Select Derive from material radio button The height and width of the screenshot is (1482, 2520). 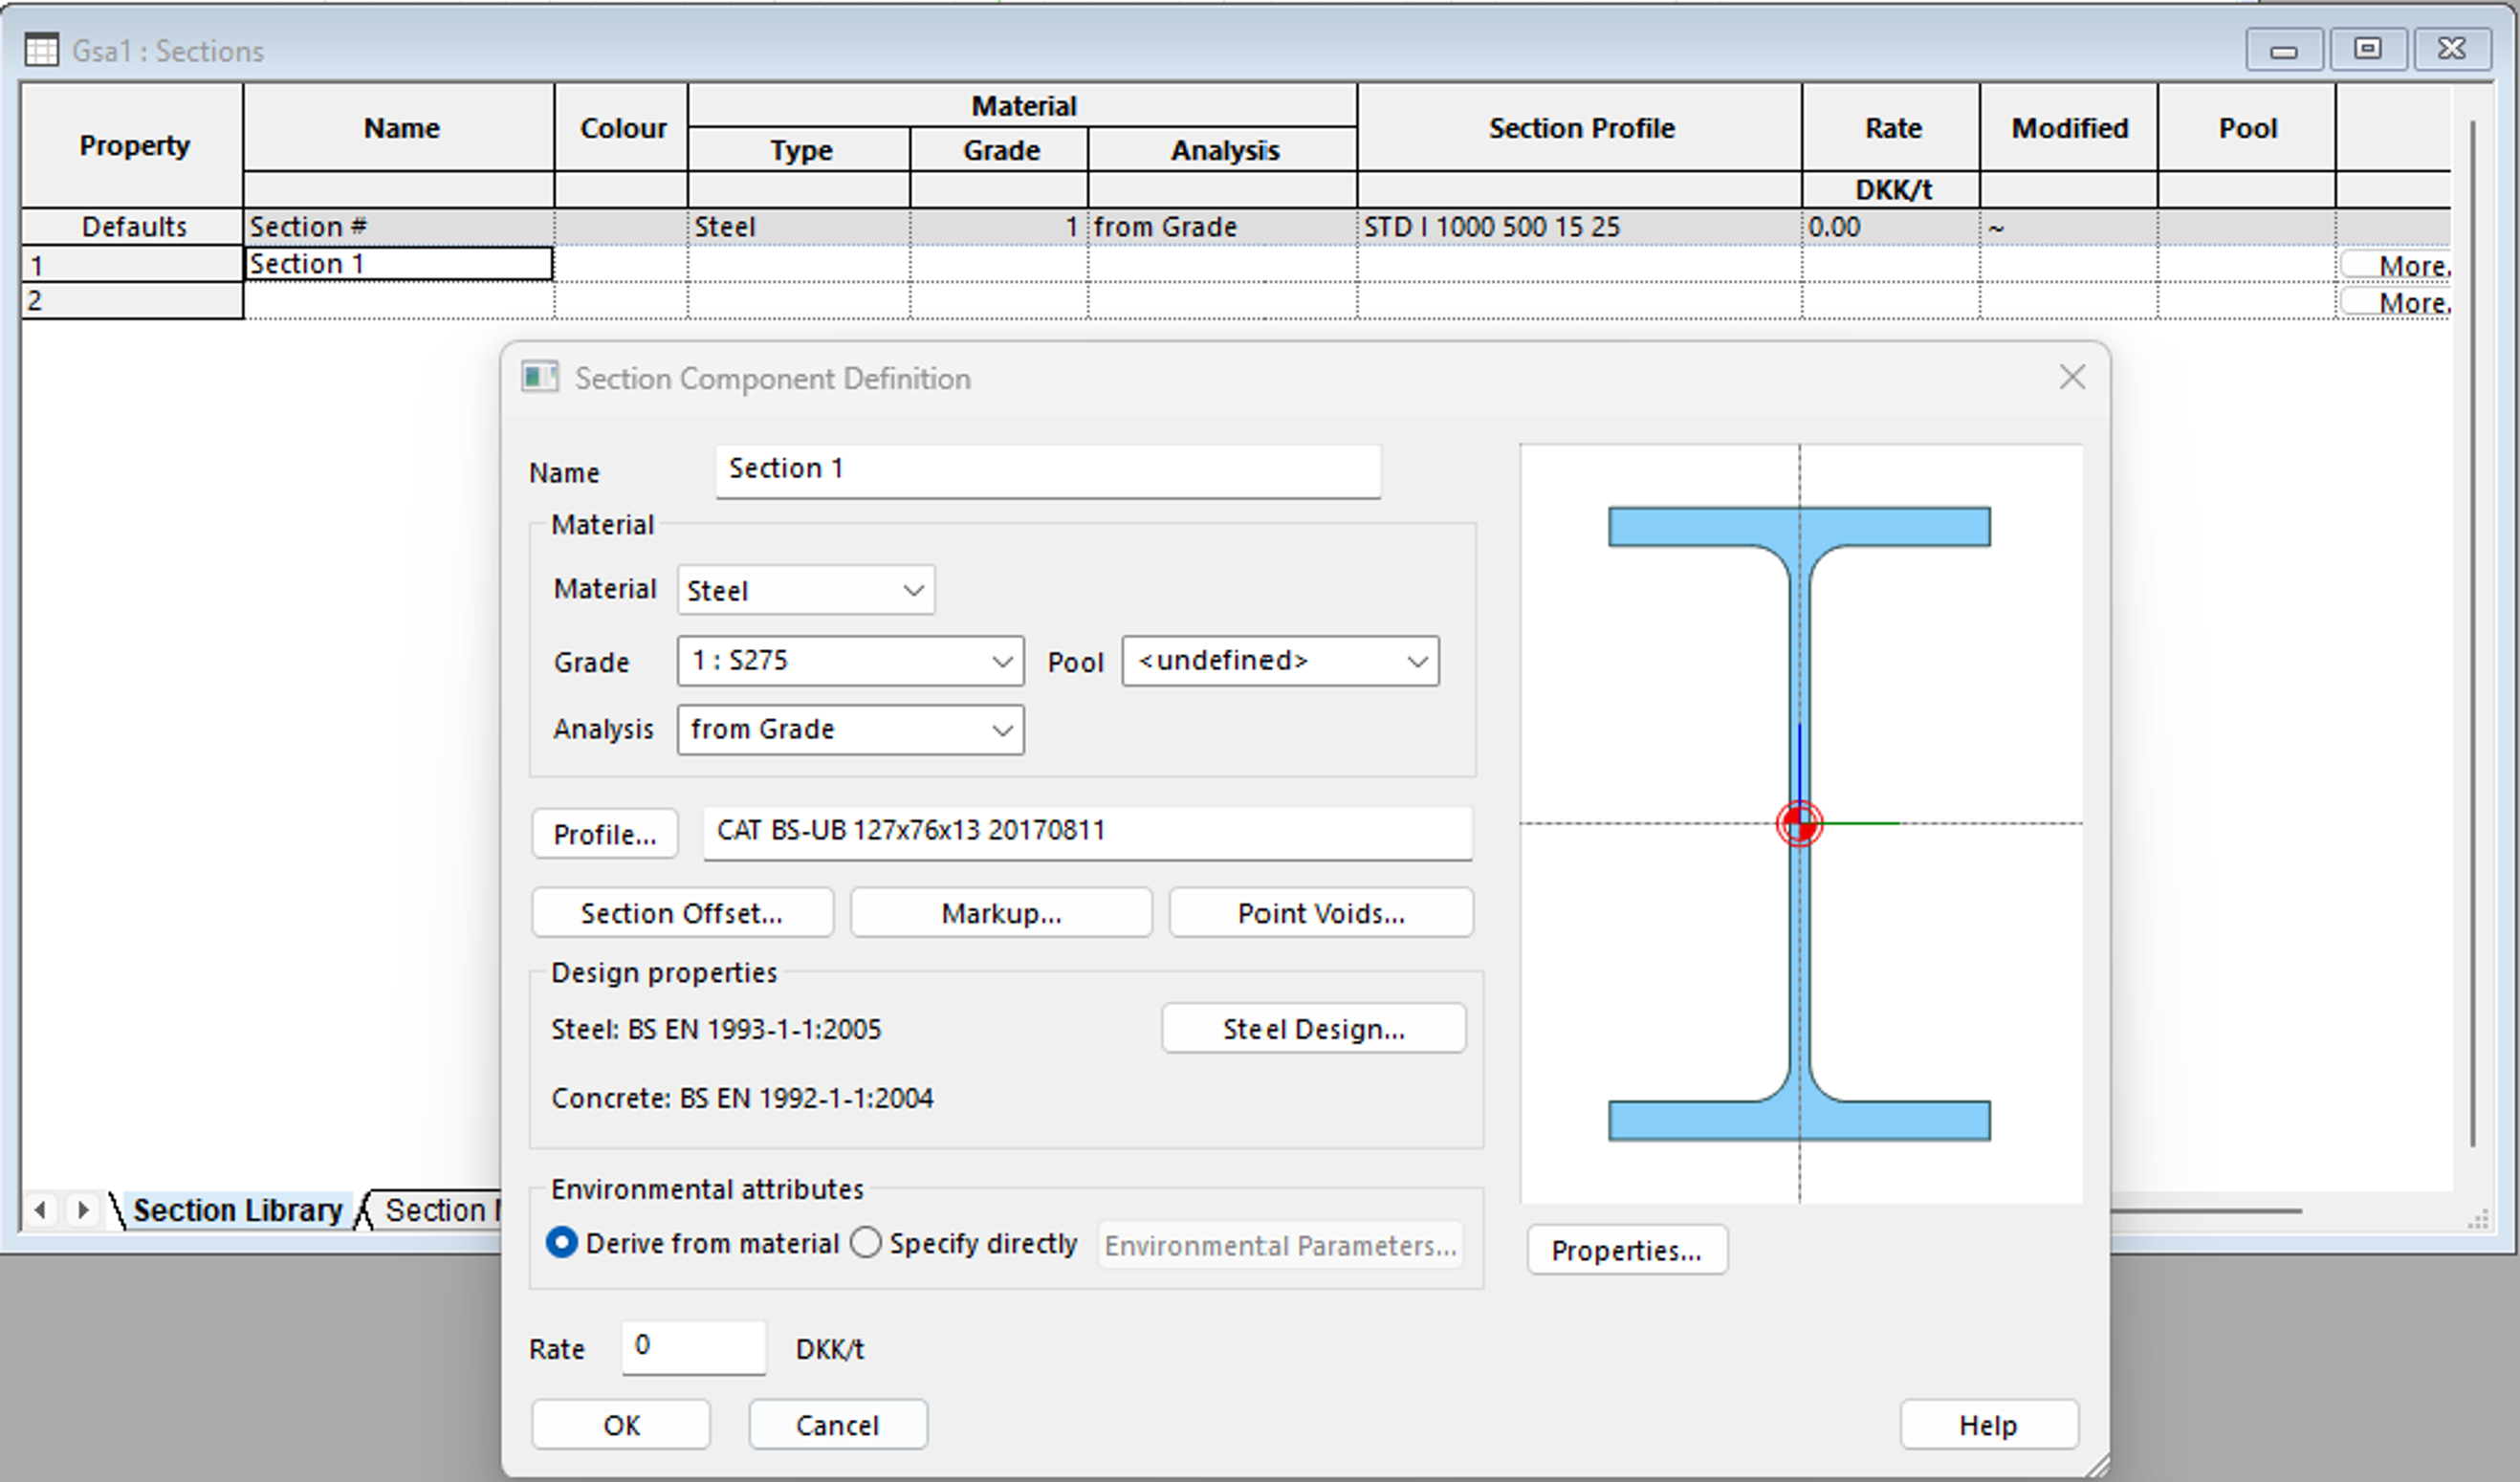pyautogui.click(x=562, y=1243)
